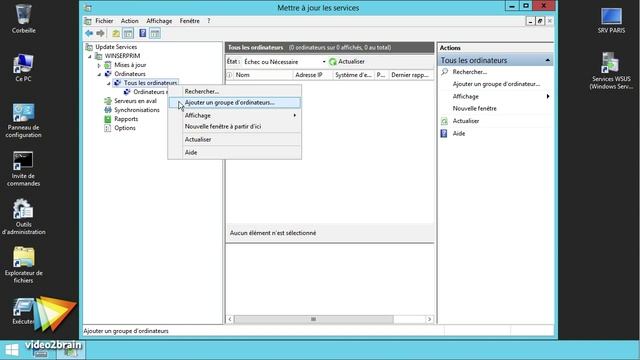Expand the Mises à jour tree node

(99, 65)
